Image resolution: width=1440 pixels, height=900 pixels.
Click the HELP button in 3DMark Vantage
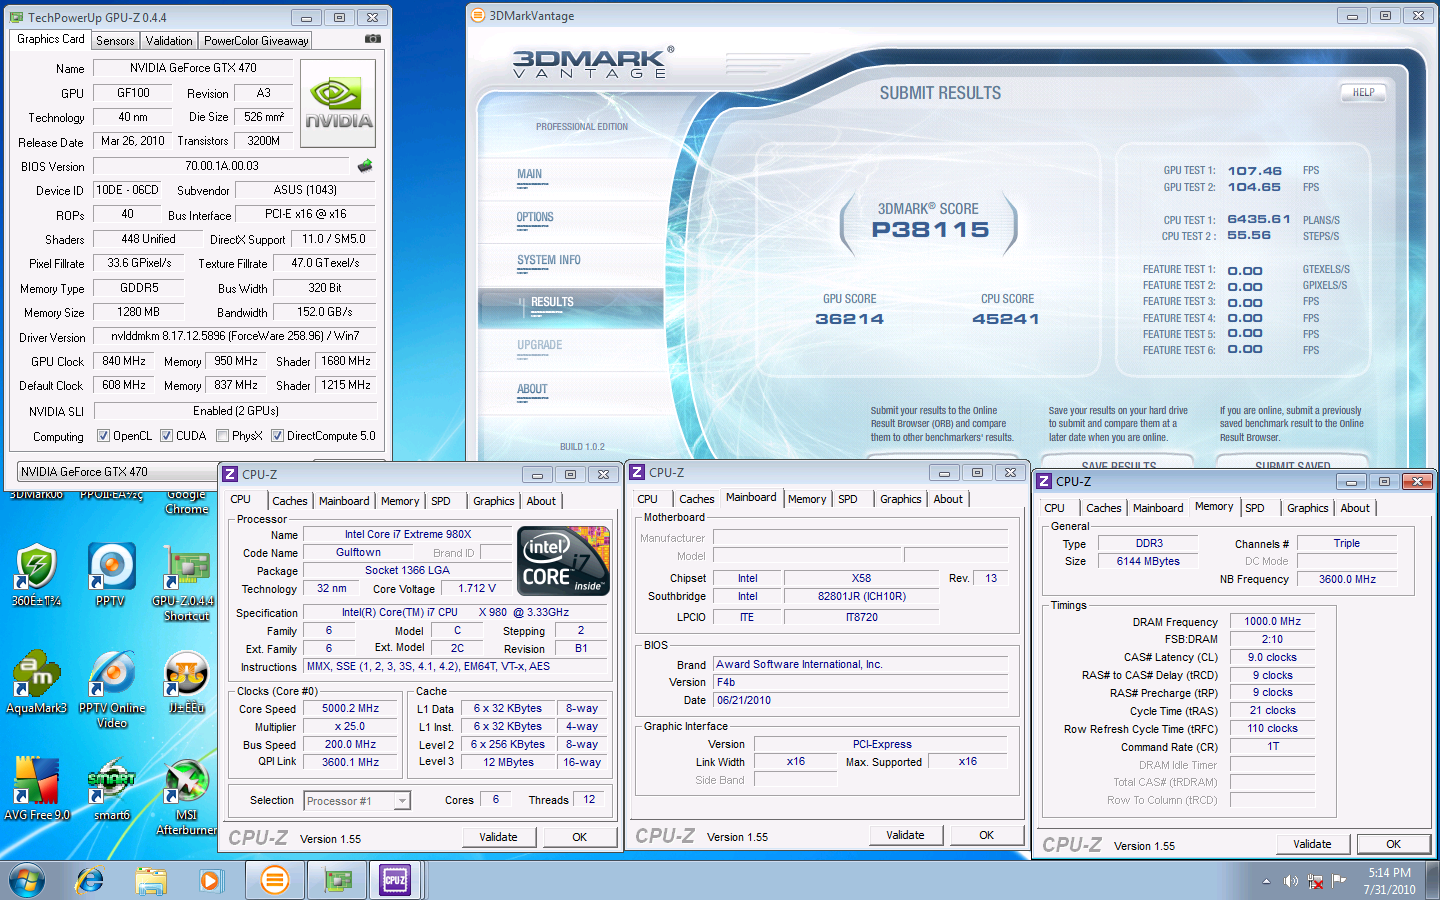[1364, 92]
